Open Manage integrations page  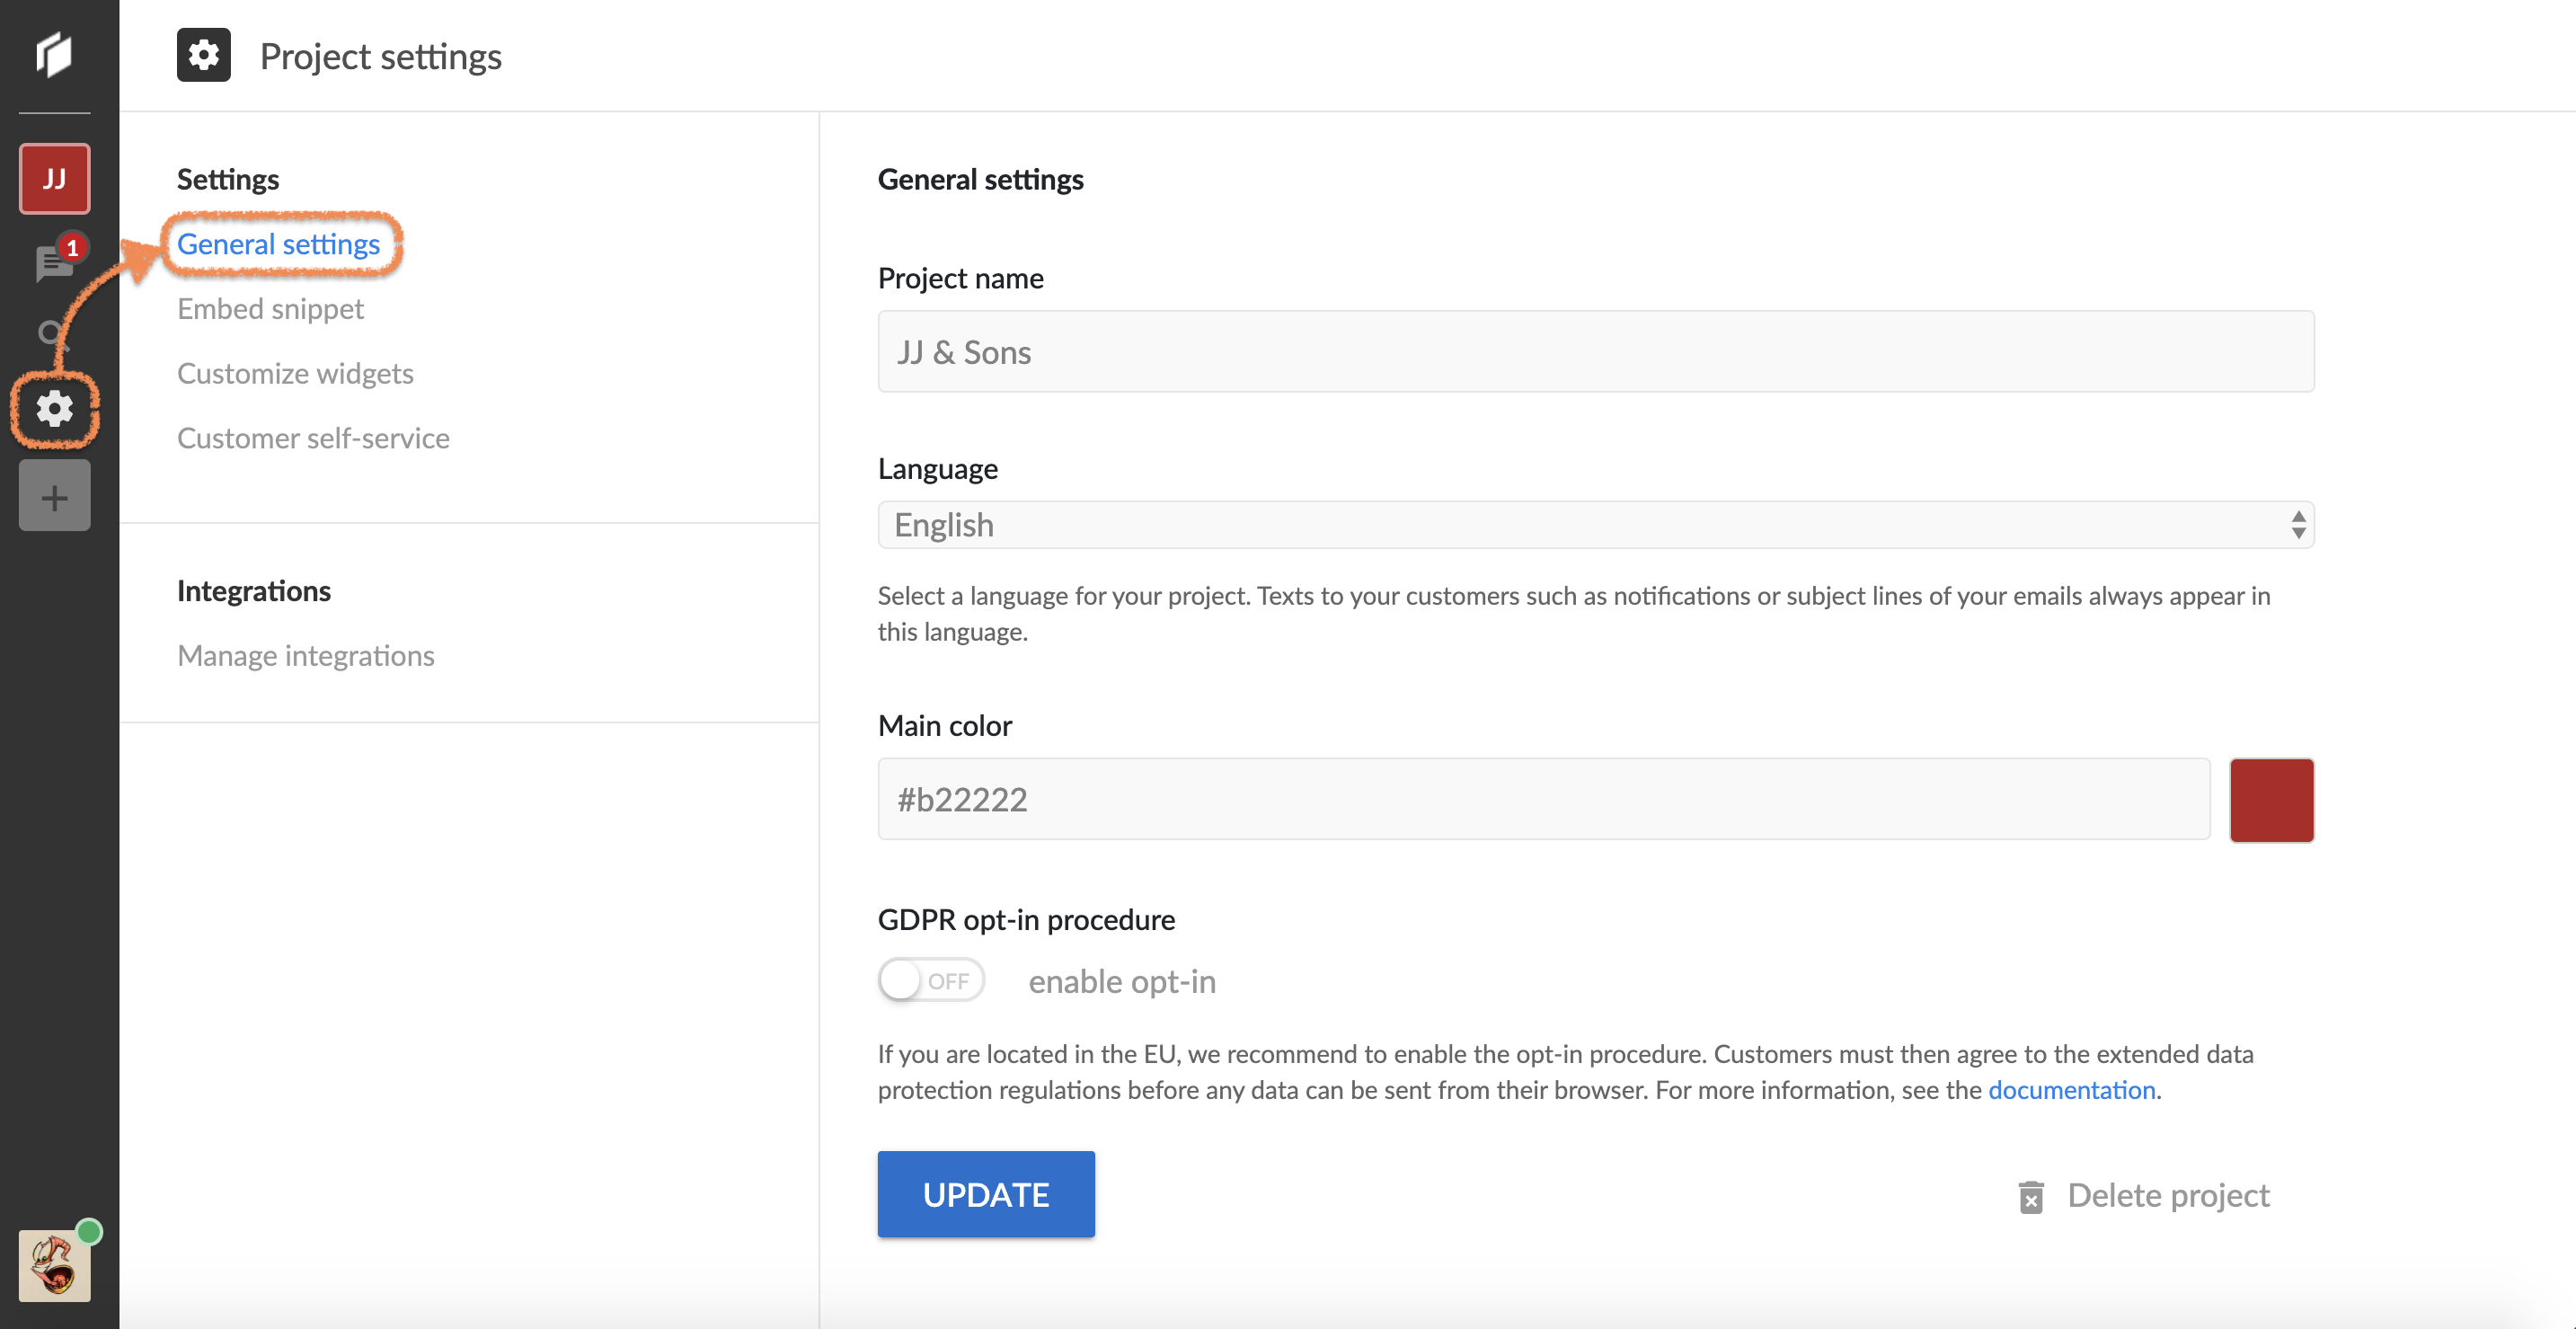pos(305,656)
